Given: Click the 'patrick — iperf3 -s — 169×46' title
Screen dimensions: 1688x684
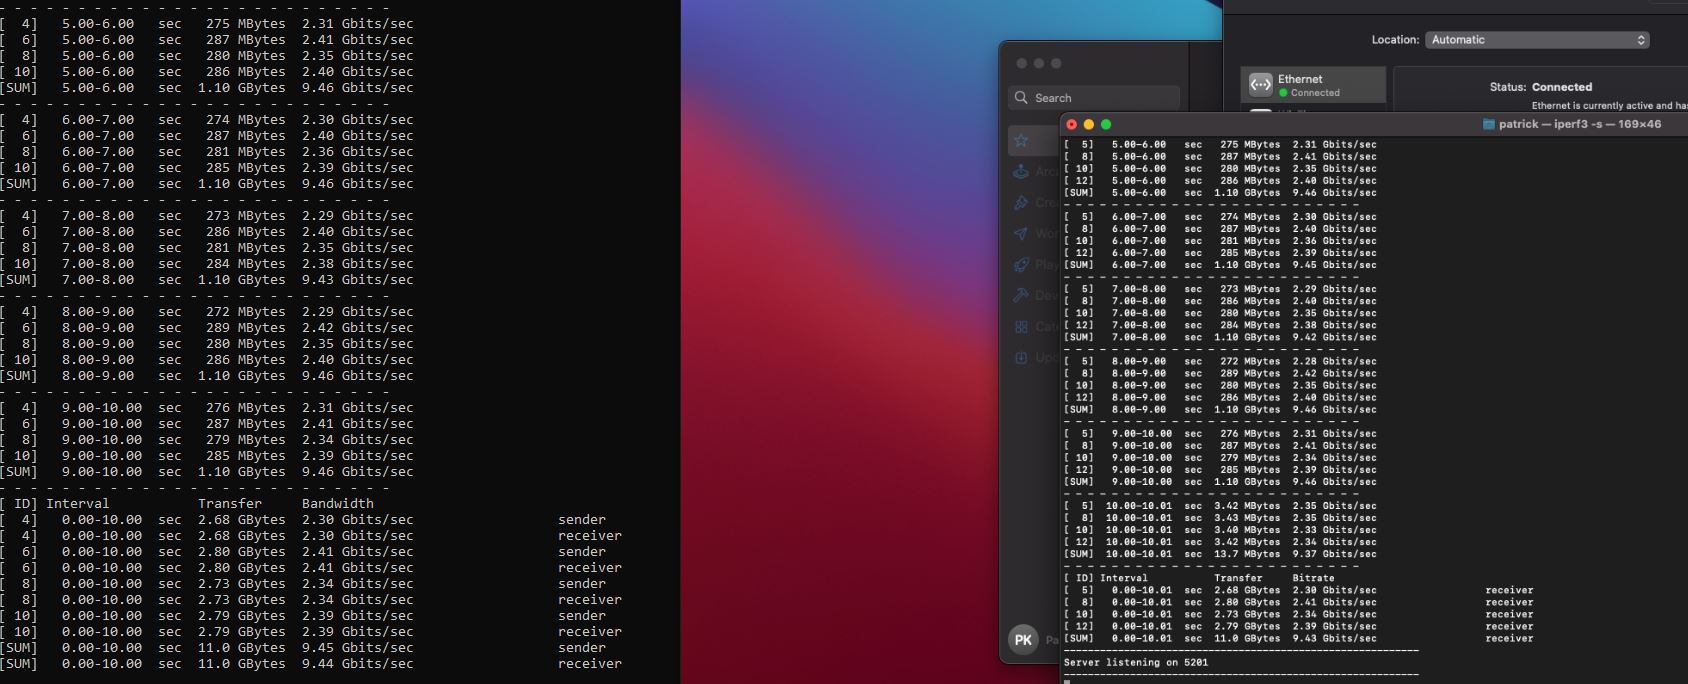Looking at the screenshot, I should pyautogui.click(x=1580, y=124).
